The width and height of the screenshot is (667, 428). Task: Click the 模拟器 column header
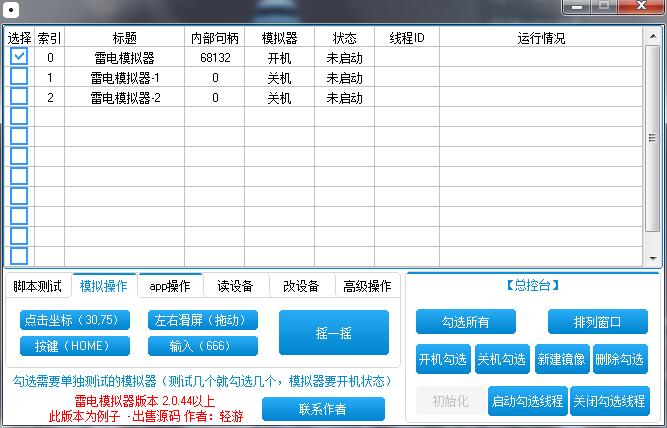pyautogui.click(x=279, y=38)
